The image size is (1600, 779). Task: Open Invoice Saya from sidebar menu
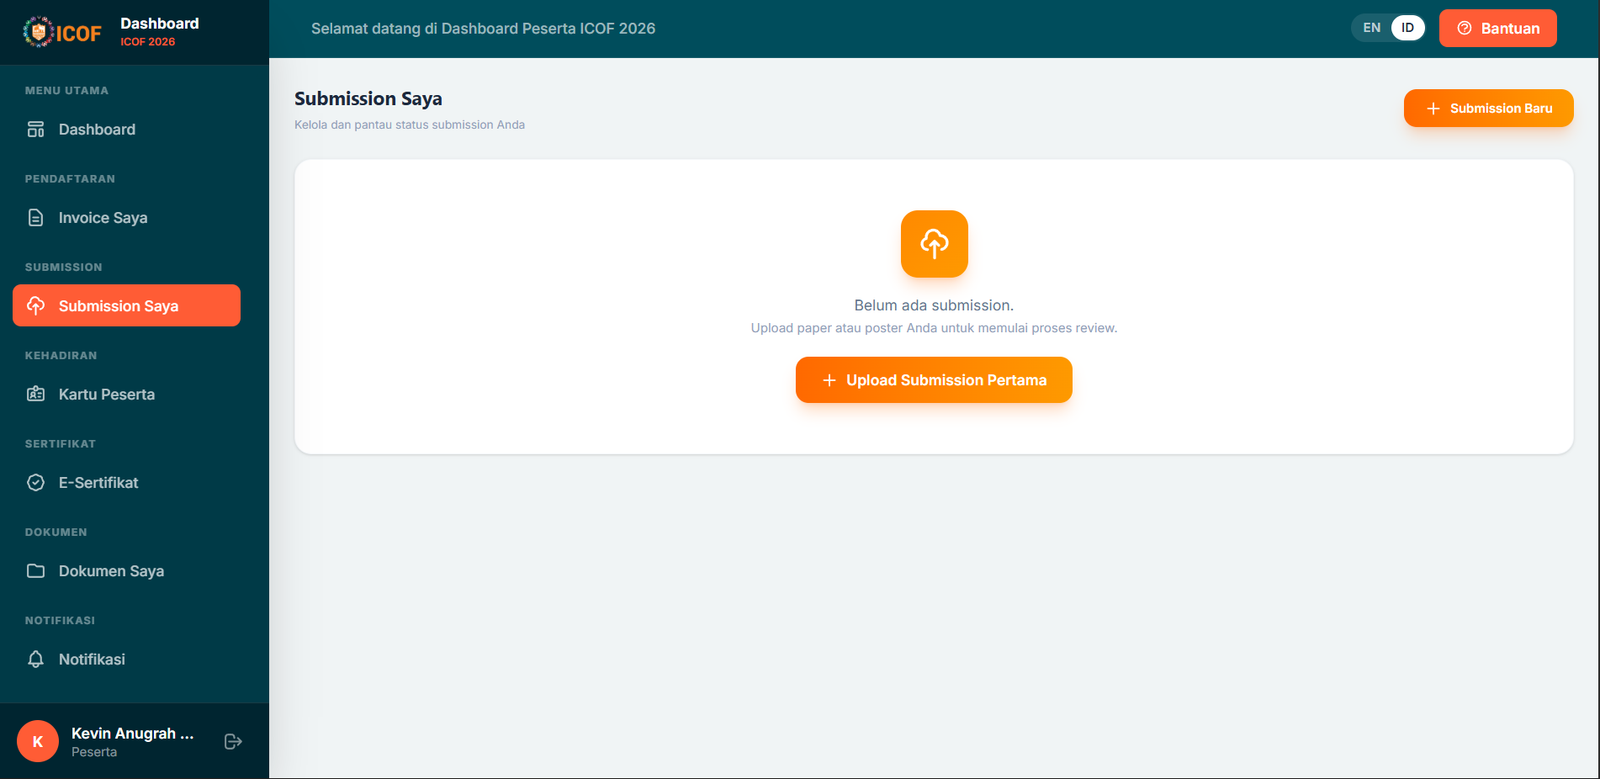click(x=102, y=218)
